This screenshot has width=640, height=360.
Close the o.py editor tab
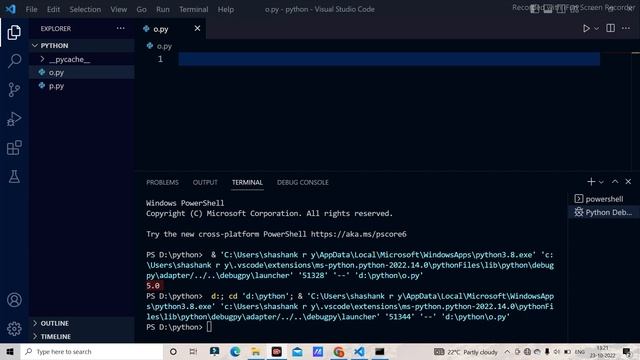197,28
